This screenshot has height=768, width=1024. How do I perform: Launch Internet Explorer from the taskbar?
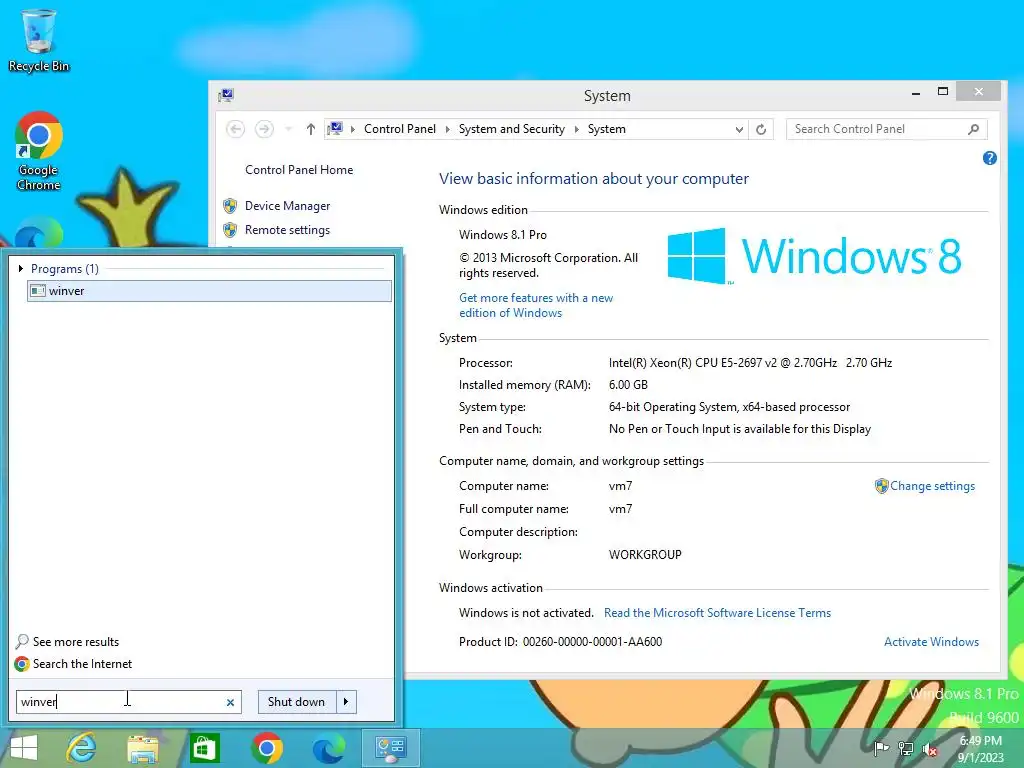[x=82, y=748]
